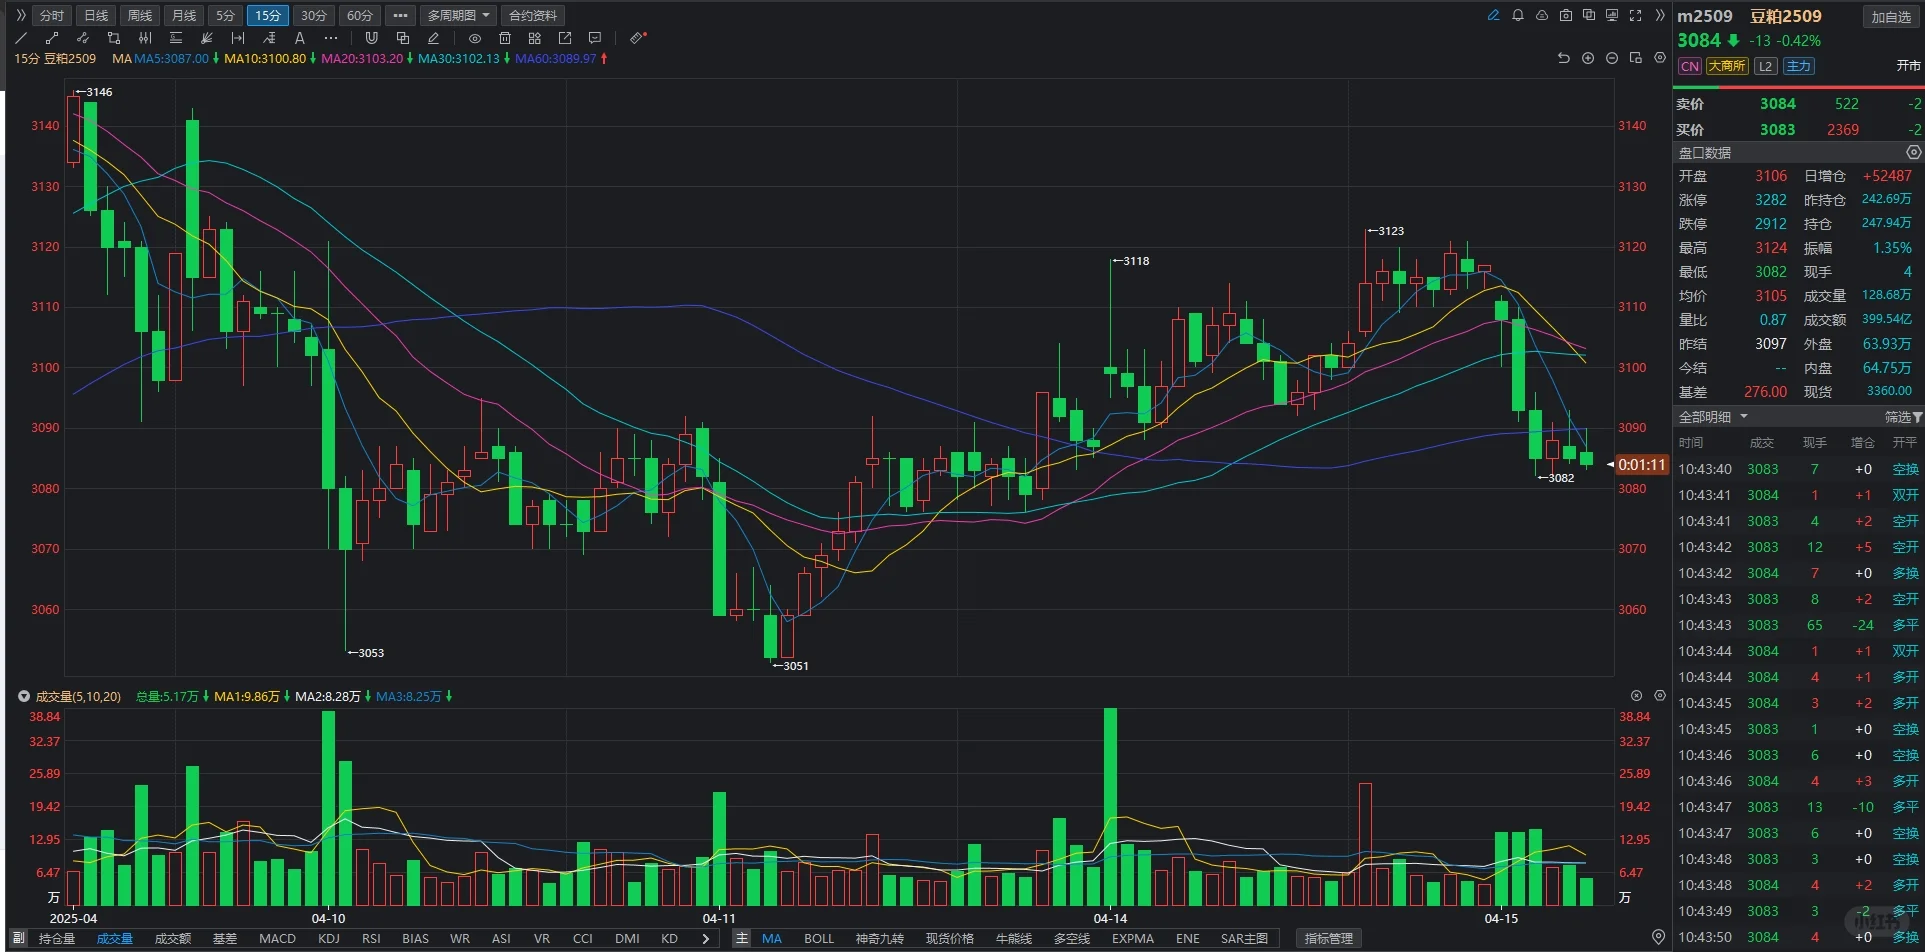Enter fullscreen chart mode

1636,15
